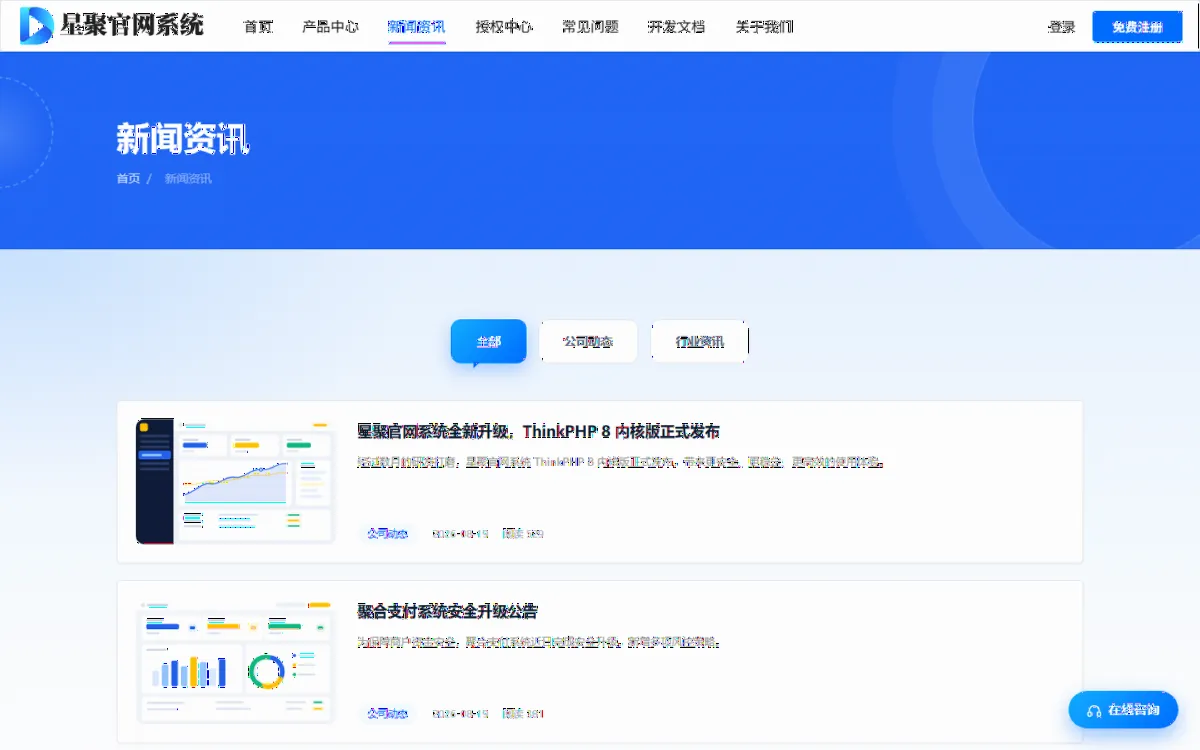This screenshot has width=1200, height=750.
Task: Select the 公司动态 category tab
Action: 588,341
